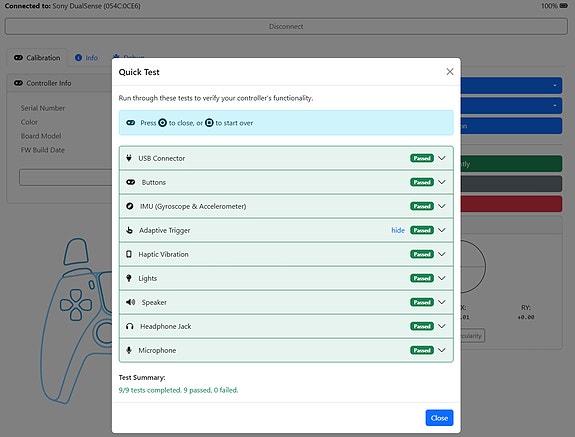Click the Headphone Jack icon
575x437 pixels.
tap(129, 326)
